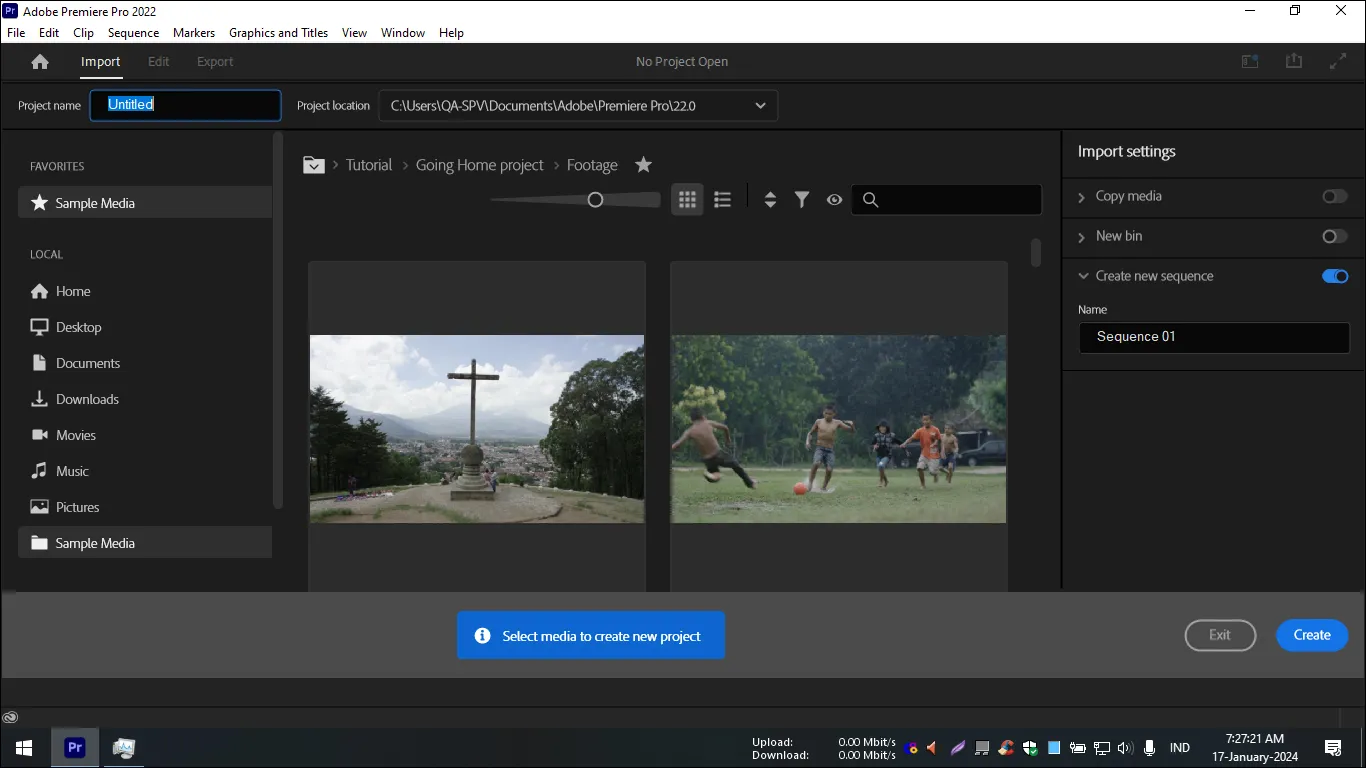Disable the Create new sequence toggle

point(1334,275)
